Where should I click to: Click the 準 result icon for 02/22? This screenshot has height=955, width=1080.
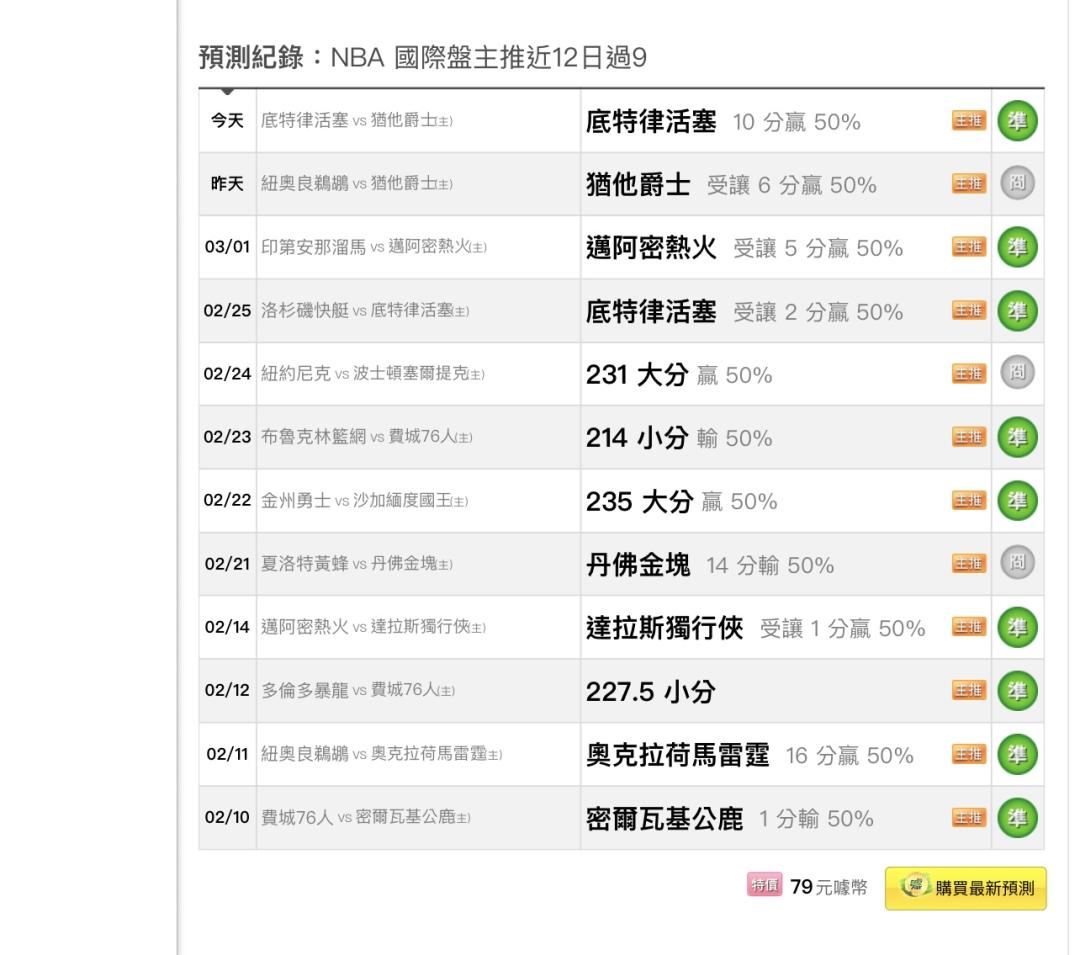(x=1017, y=501)
